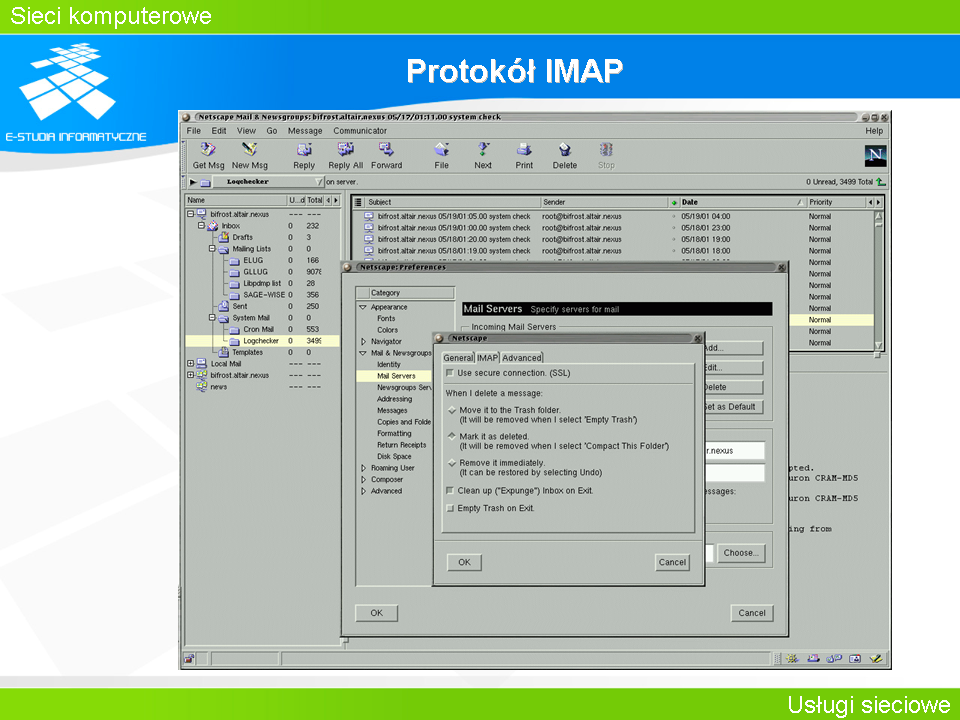
Task: Compose with the New Msg icon
Action: (249, 150)
